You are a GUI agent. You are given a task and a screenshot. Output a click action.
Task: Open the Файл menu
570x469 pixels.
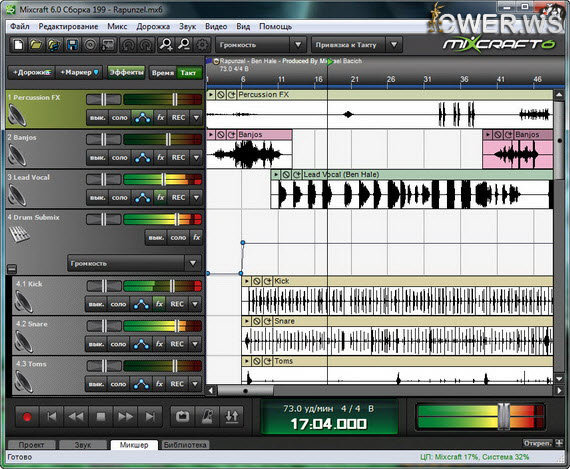20,27
